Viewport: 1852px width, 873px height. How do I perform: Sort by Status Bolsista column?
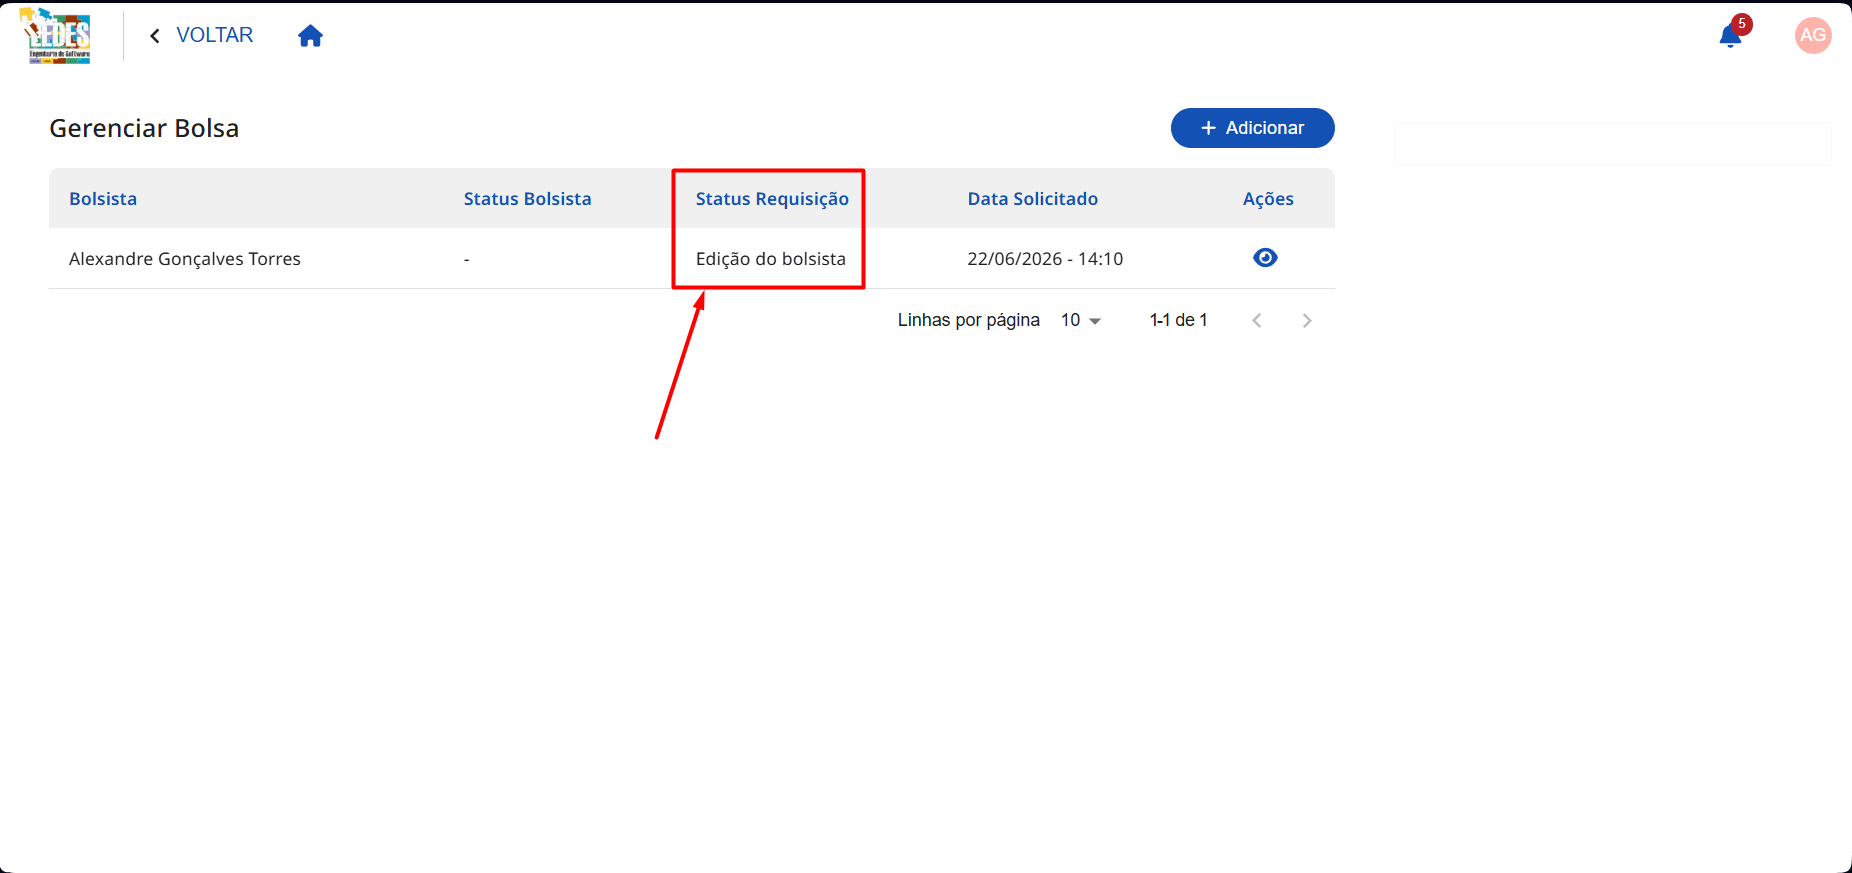(528, 199)
